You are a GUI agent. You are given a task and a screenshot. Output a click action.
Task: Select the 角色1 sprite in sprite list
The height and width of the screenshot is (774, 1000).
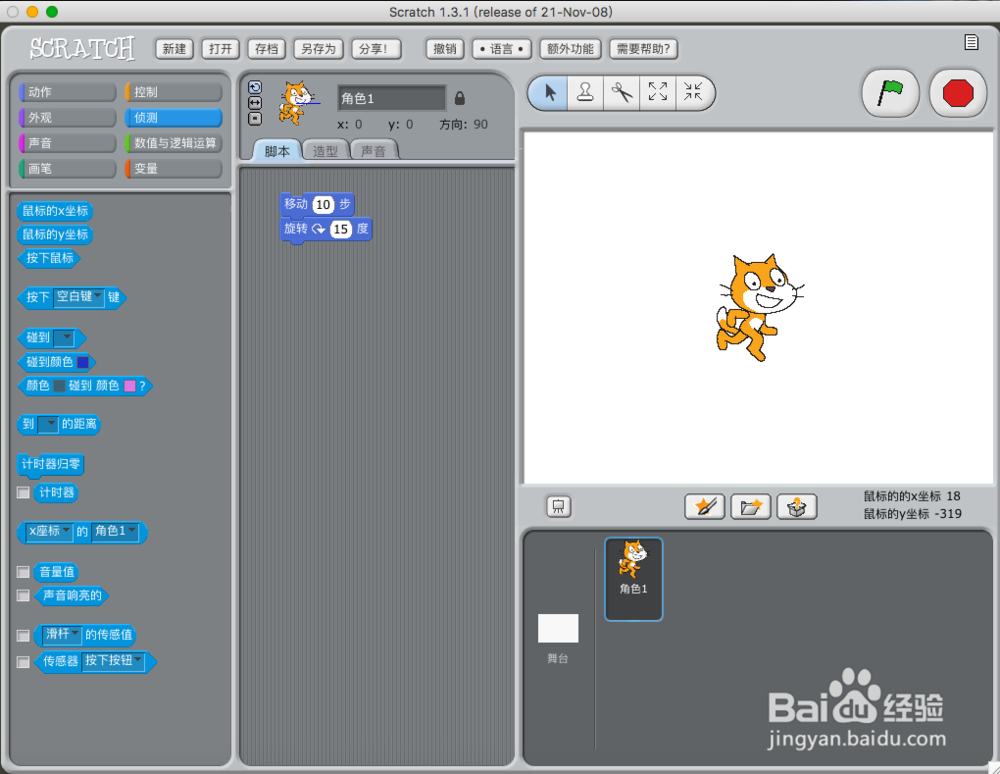[633, 579]
